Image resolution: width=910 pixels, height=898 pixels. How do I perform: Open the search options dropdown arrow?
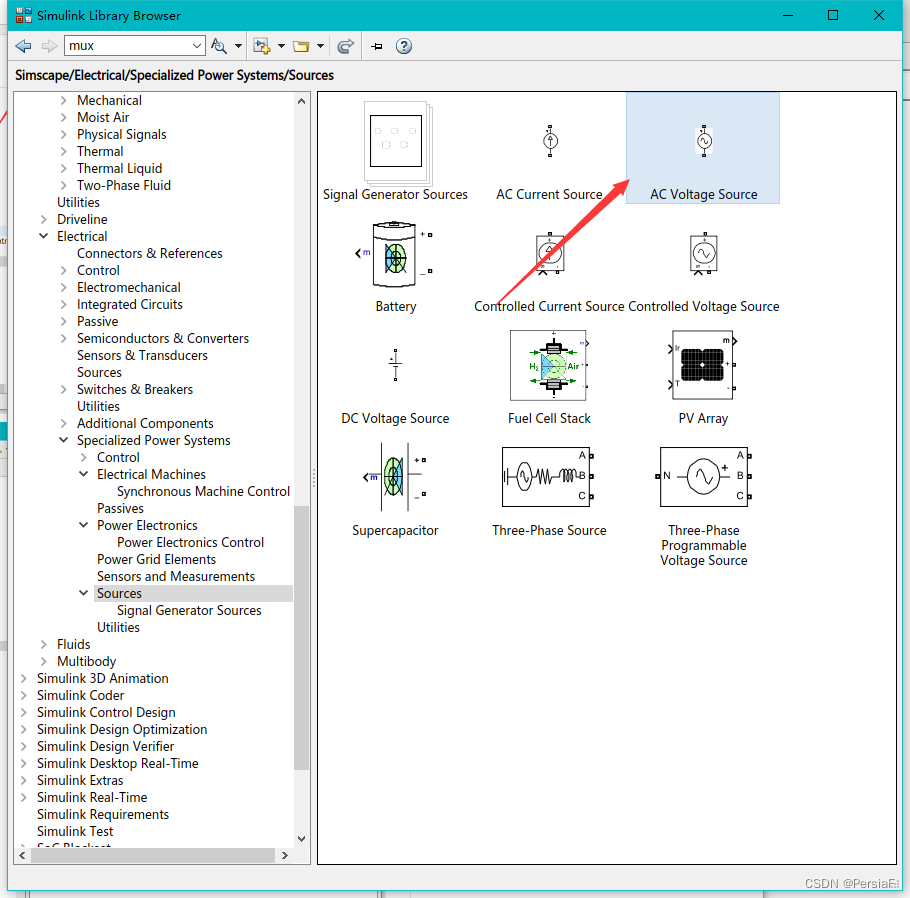tap(238, 46)
